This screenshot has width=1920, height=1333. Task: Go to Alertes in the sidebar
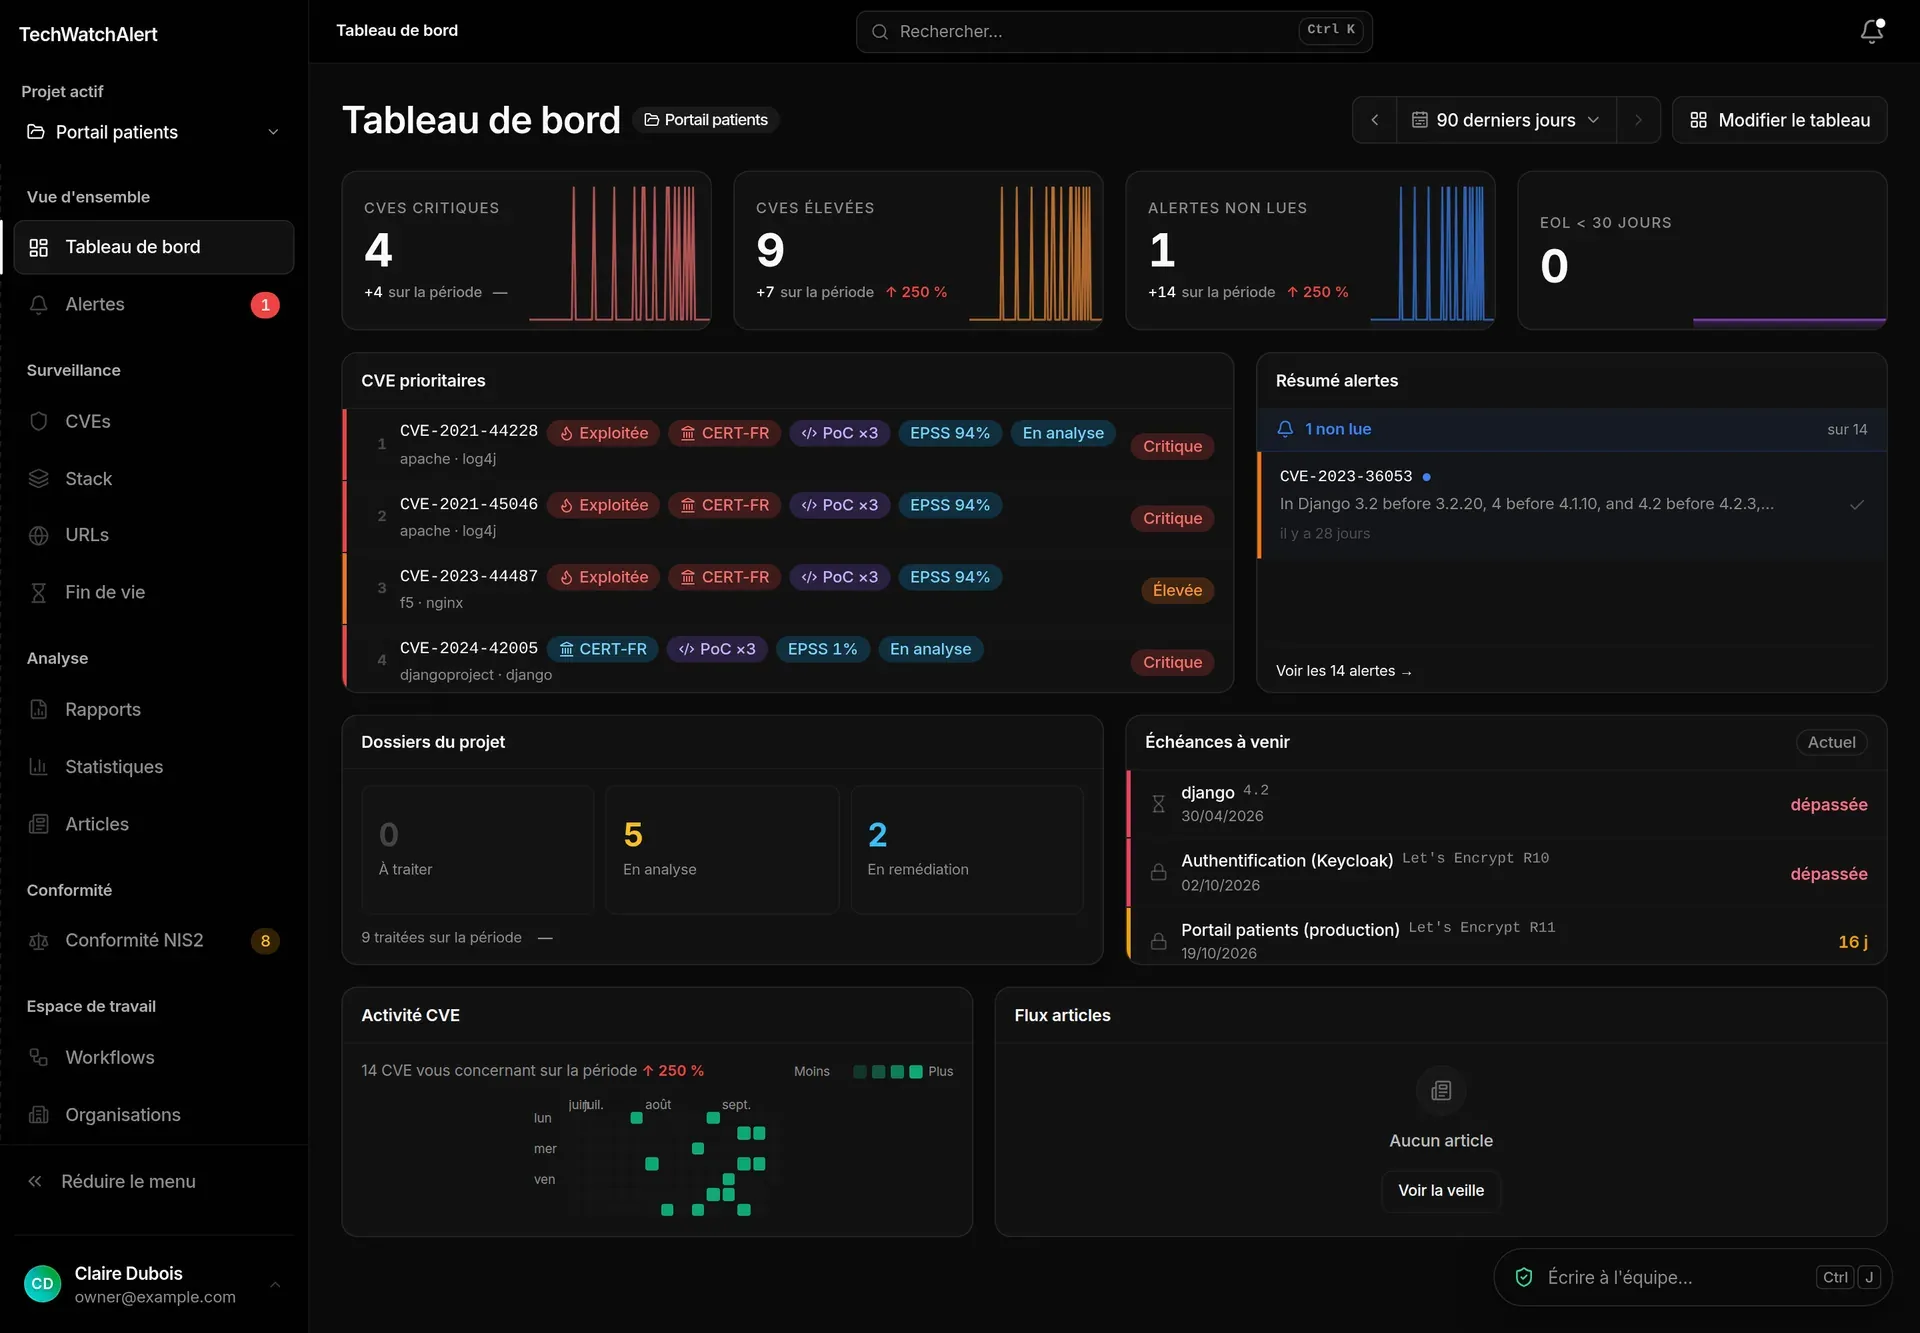pos(154,304)
